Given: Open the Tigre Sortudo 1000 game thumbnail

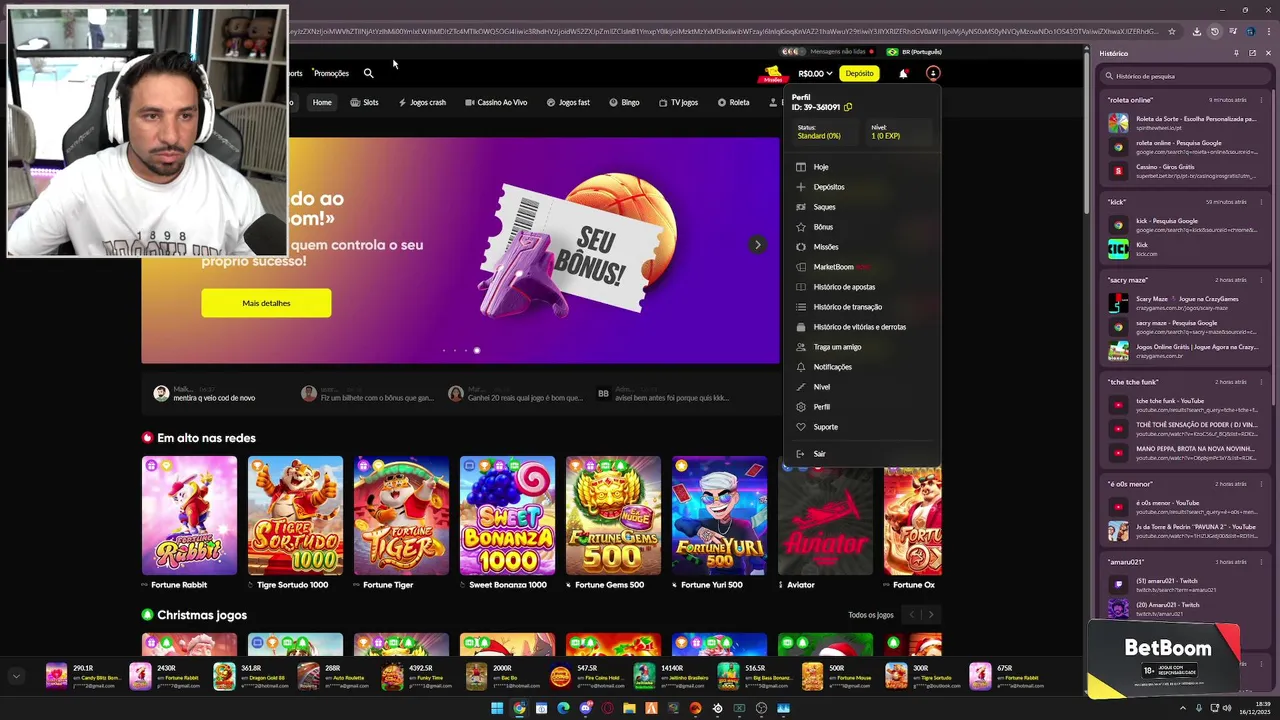Looking at the screenshot, I should tap(295, 516).
